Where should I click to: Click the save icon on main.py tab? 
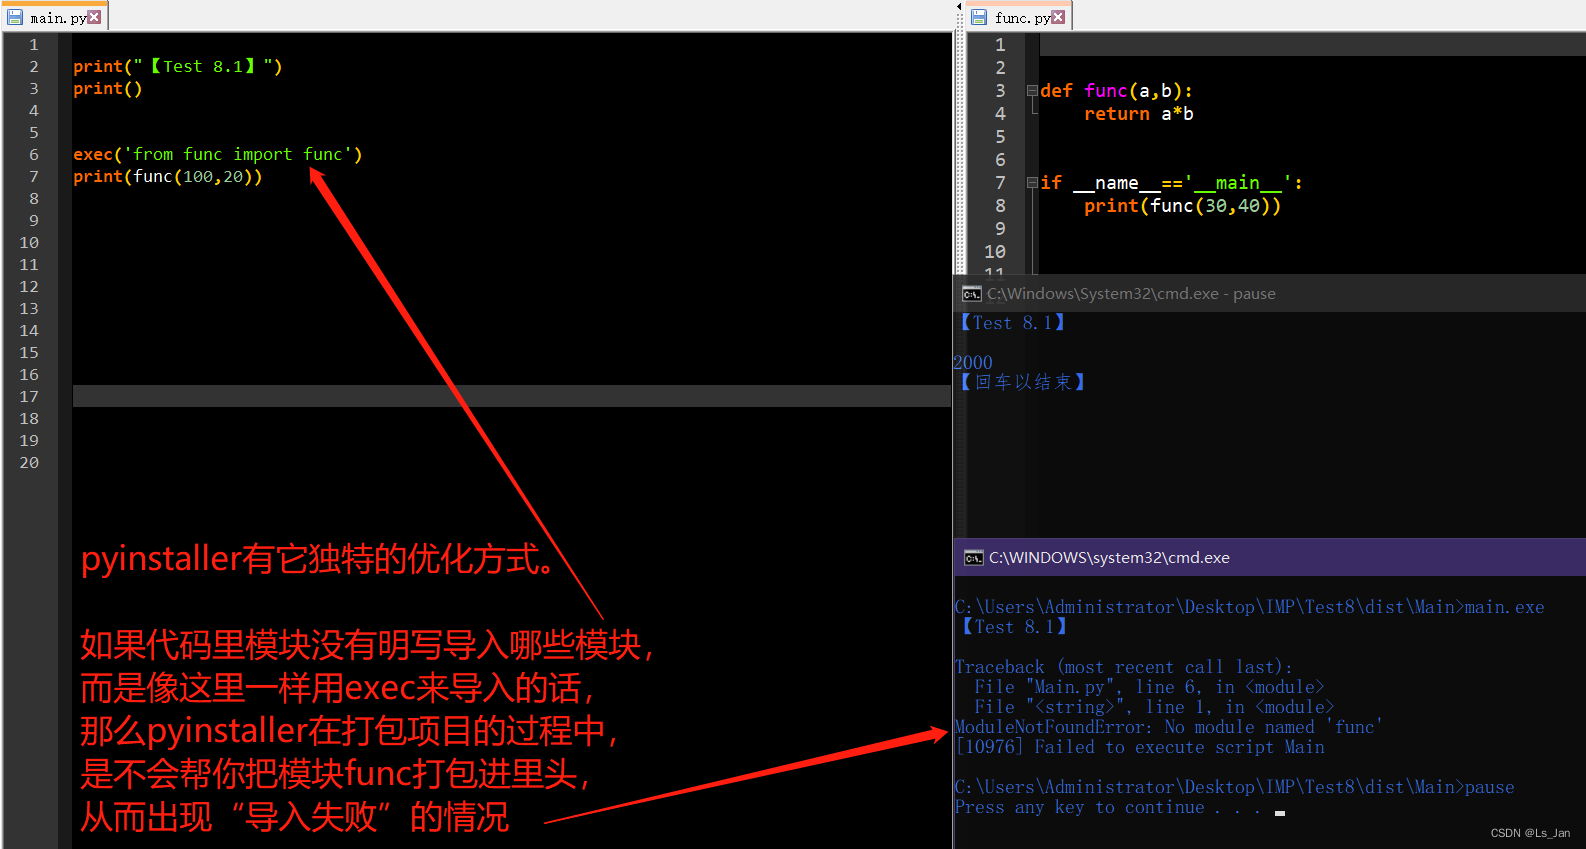pos(15,17)
